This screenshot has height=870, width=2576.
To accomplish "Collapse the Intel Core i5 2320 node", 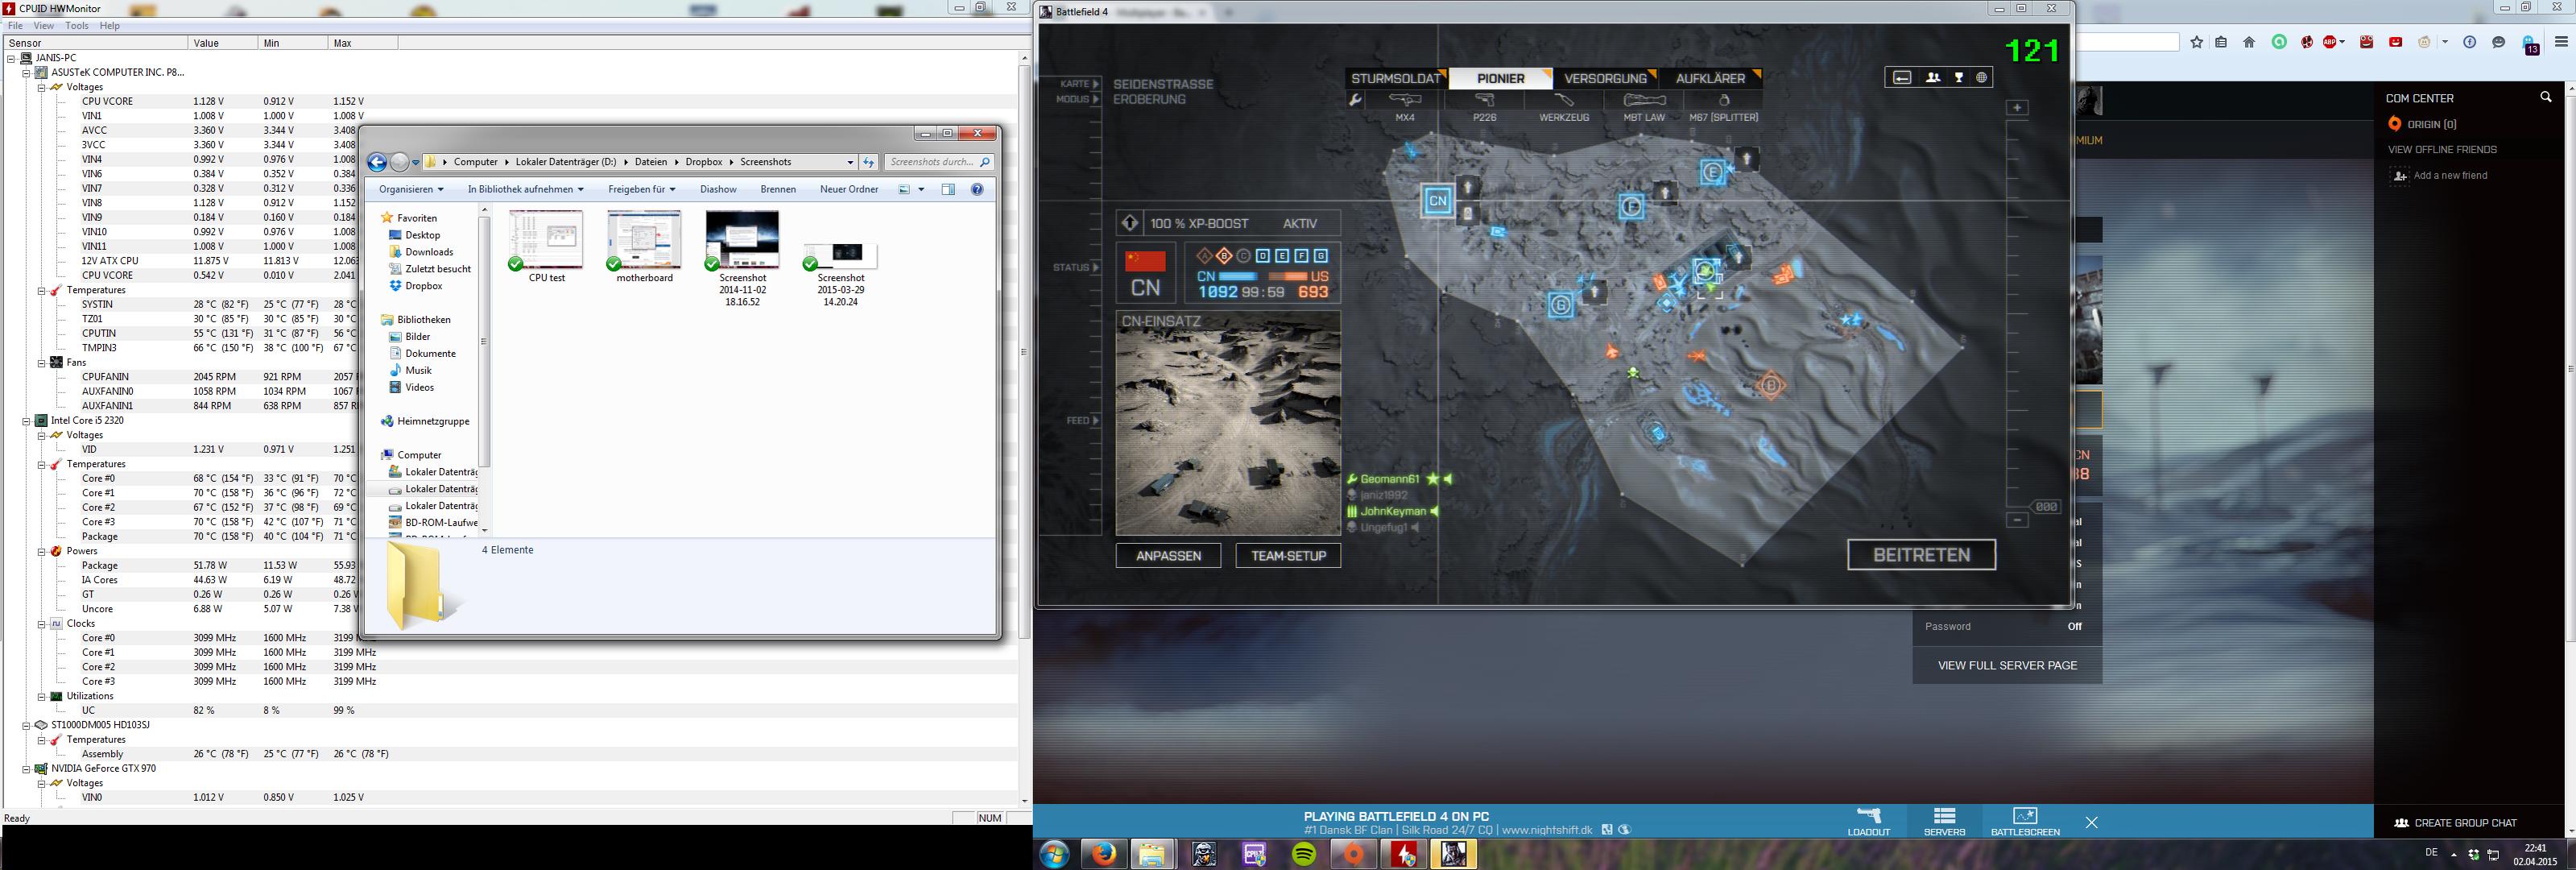I will click(27, 421).
